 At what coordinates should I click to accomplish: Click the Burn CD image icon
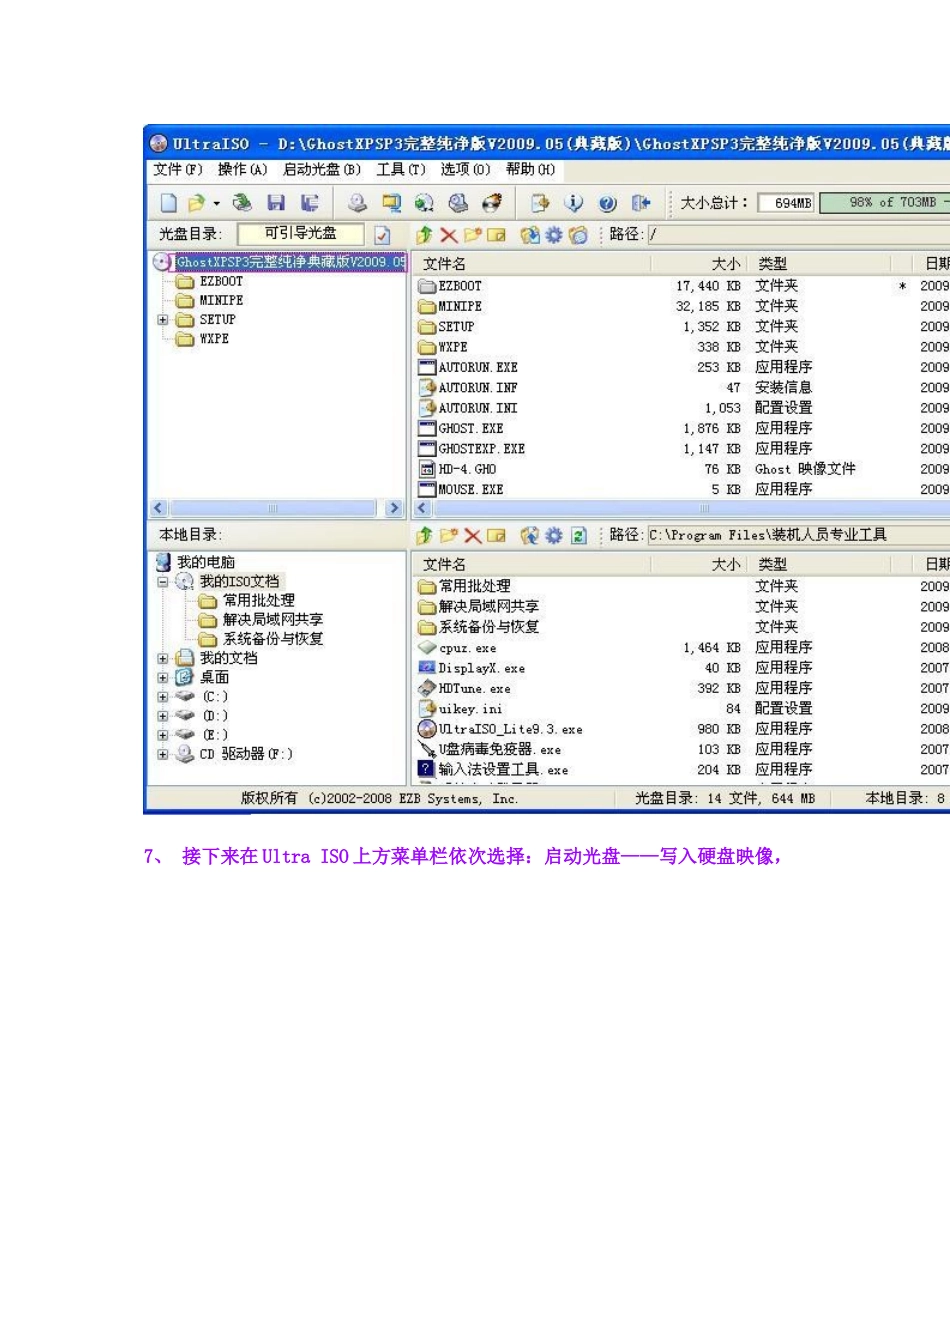pyautogui.click(x=491, y=203)
